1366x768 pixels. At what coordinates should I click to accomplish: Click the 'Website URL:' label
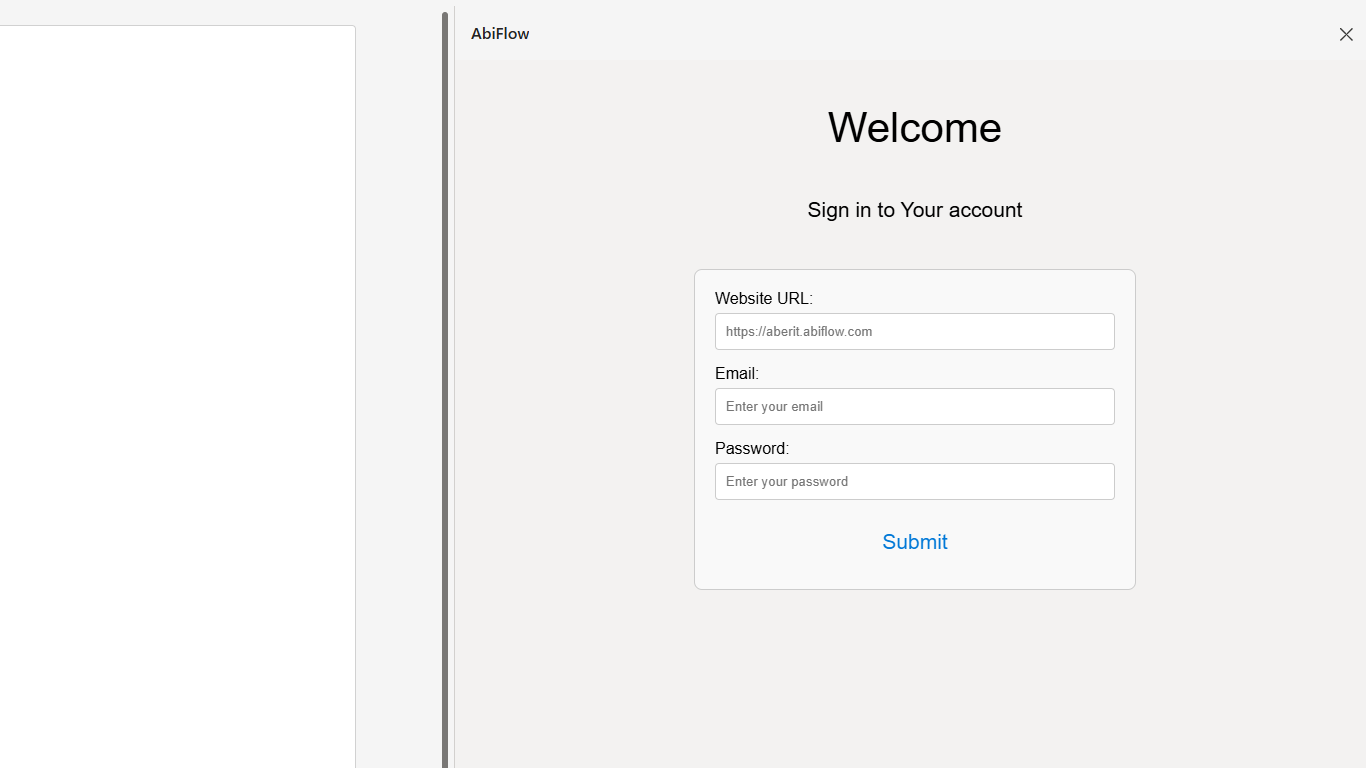(x=764, y=298)
